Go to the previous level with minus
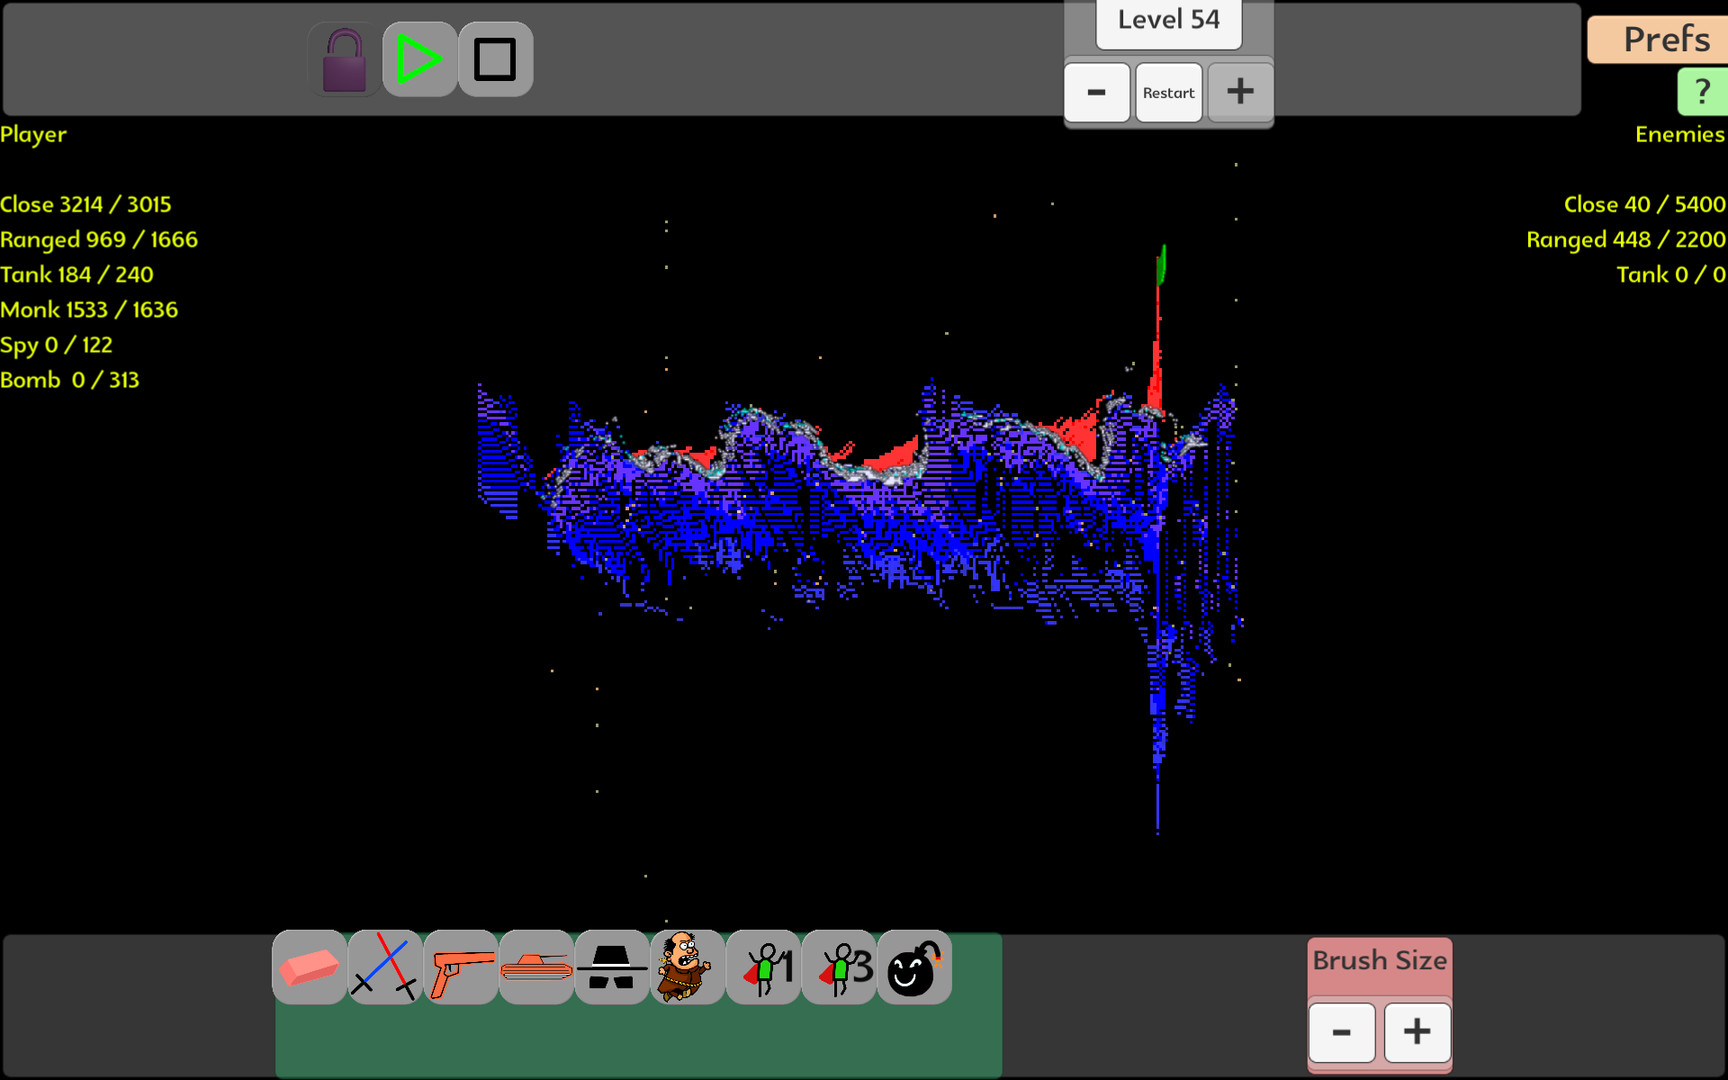The image size is (1728, 1080). [1097, 92]
